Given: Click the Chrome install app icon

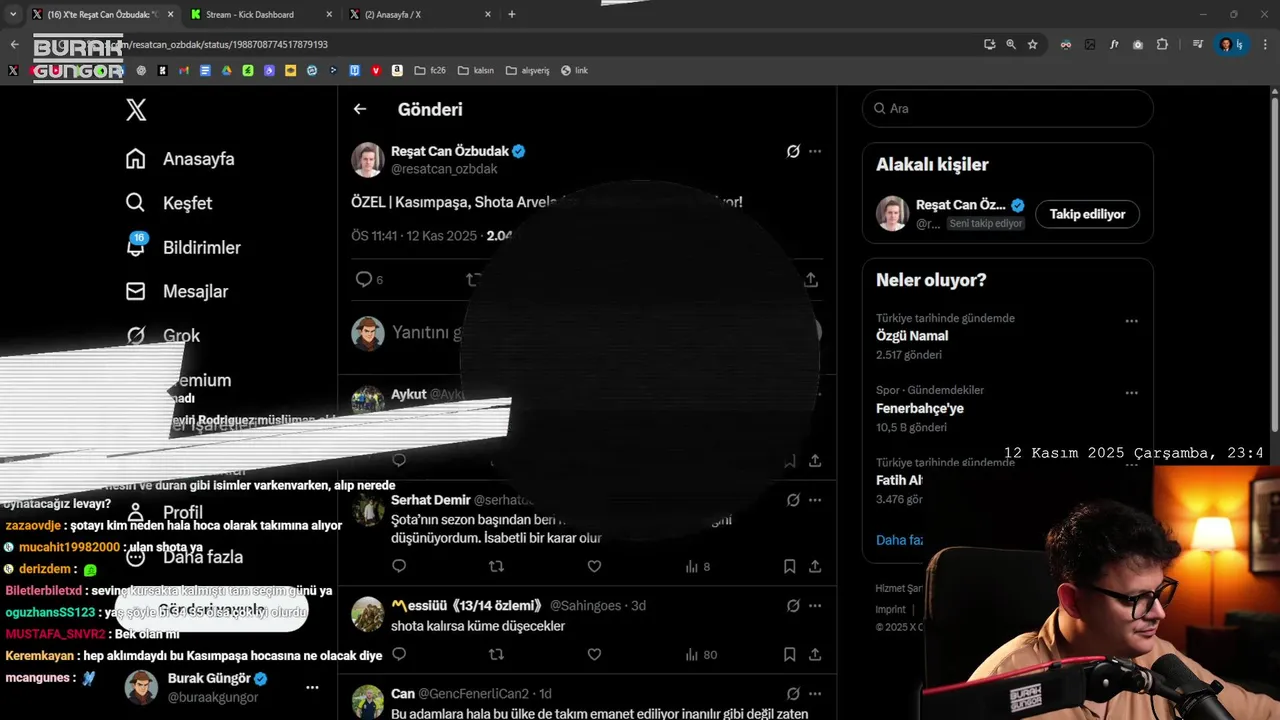Looking at the screenshot, I should (x=989, y=44).
